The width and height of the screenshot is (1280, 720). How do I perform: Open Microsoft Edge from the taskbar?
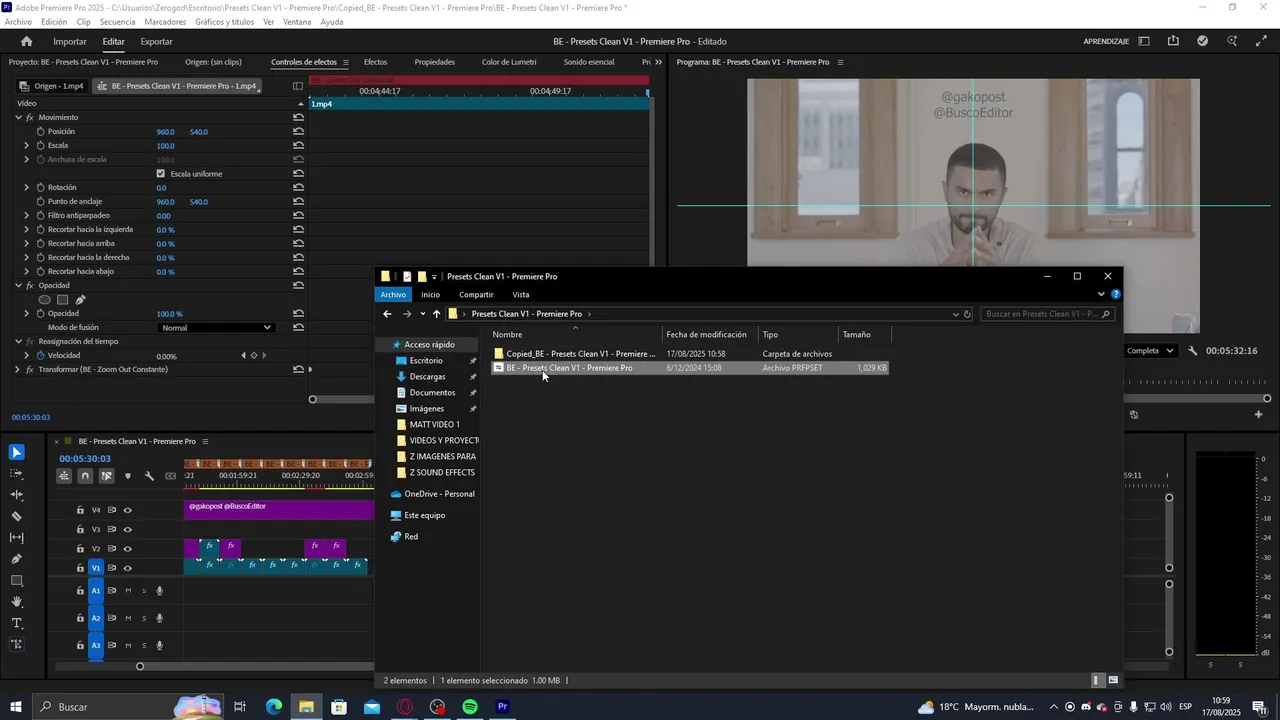[273, 707]
